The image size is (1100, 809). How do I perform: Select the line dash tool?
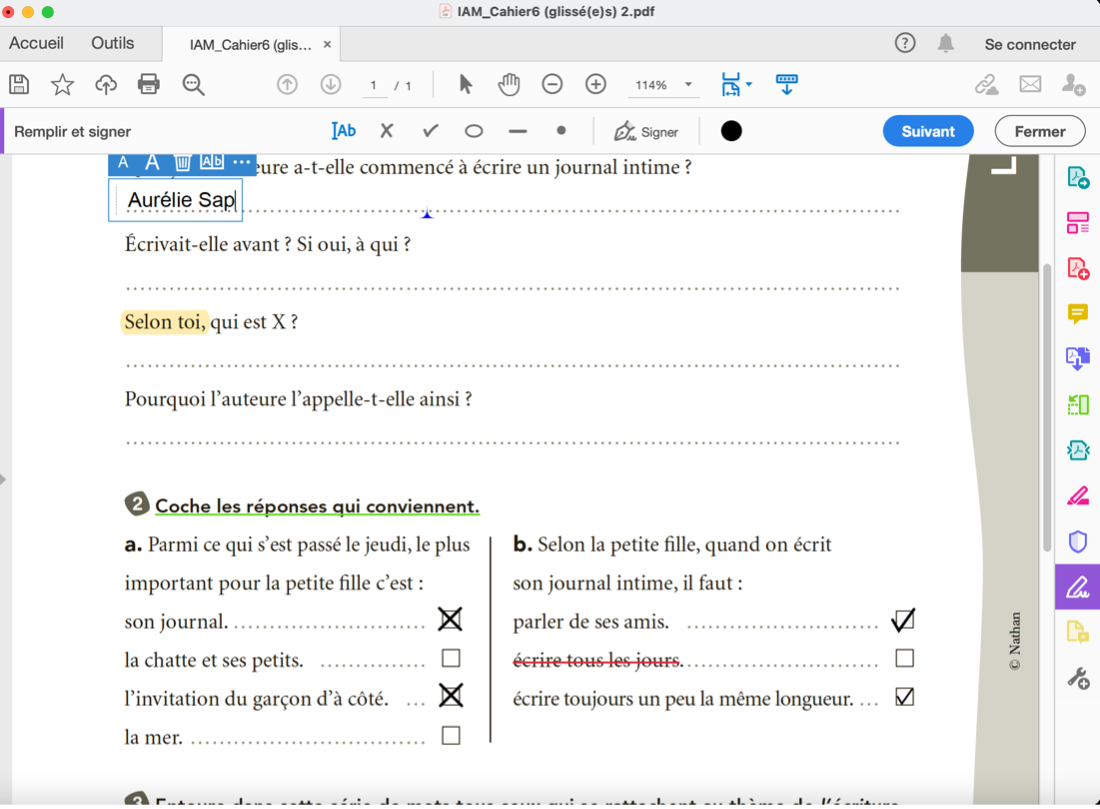click(518, 131)
